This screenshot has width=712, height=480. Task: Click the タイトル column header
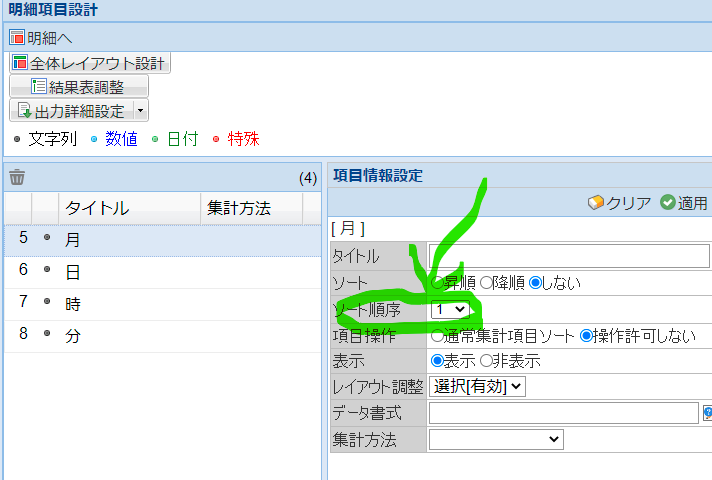tap(129, 208)
